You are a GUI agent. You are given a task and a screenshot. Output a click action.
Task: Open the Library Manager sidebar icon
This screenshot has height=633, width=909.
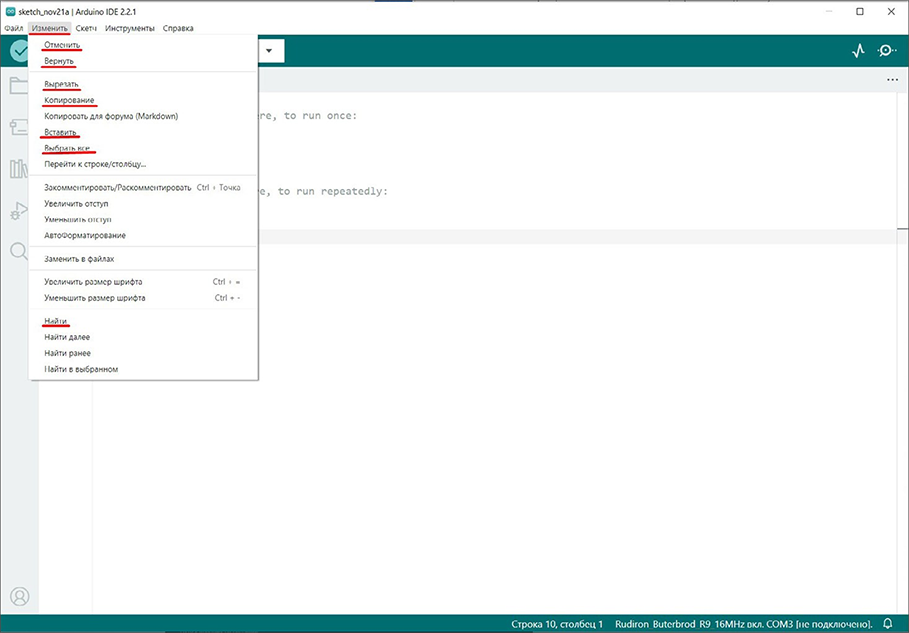(19, 169)
